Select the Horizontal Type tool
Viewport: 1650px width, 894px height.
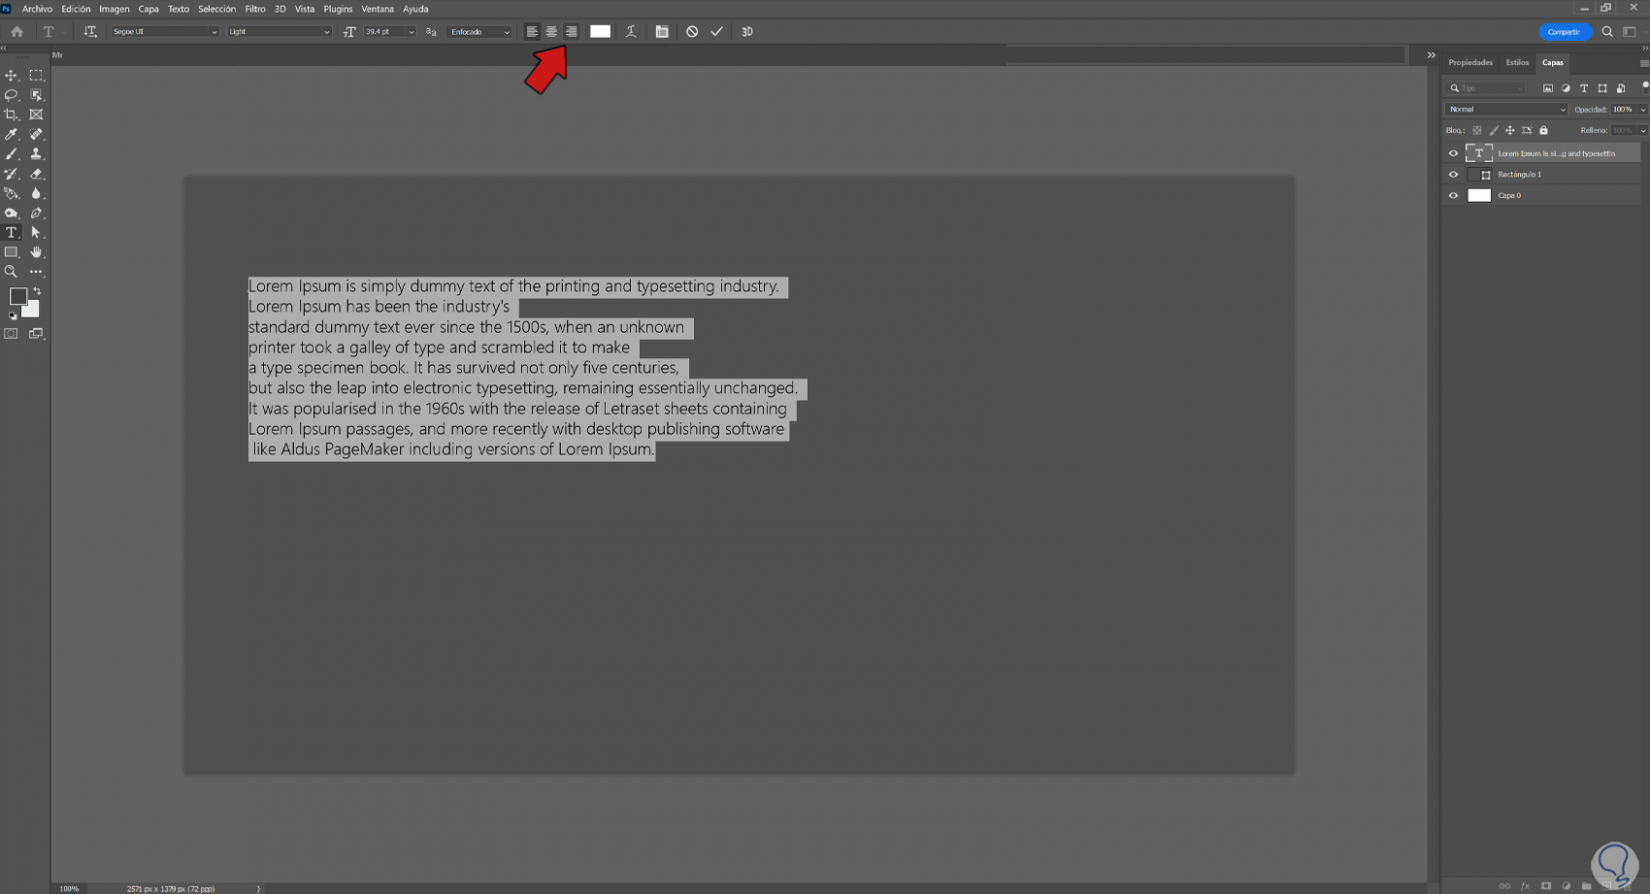[x=11, y=233]
